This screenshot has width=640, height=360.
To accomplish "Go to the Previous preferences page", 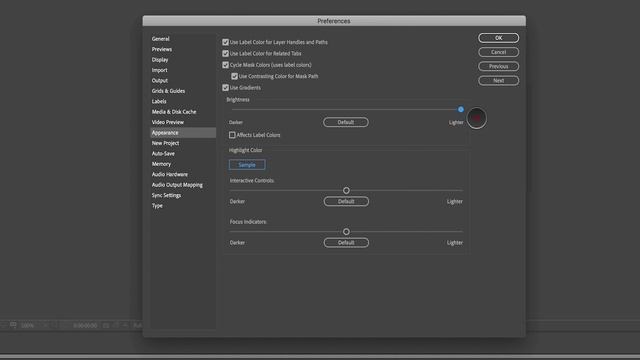I will pyautogui.click(x=498, y=67).
